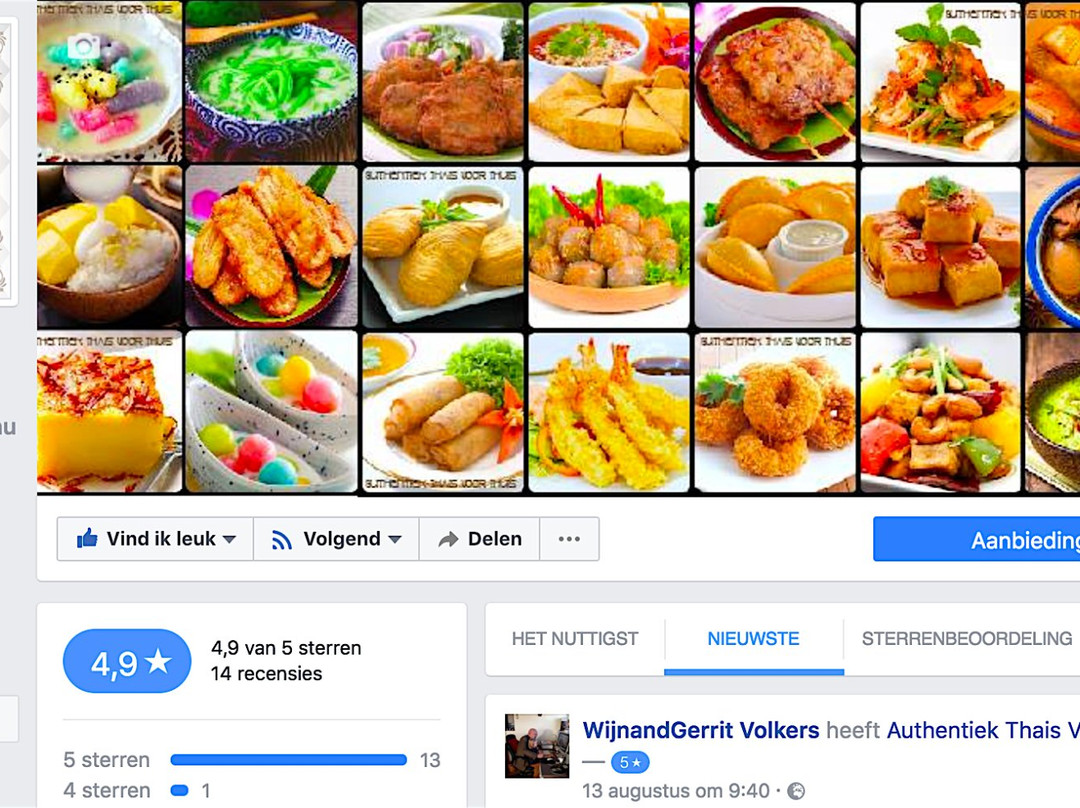1080x808 pixels.
Task: Expand the Vind ik leuk dropdown arrow
Action: 229,539
